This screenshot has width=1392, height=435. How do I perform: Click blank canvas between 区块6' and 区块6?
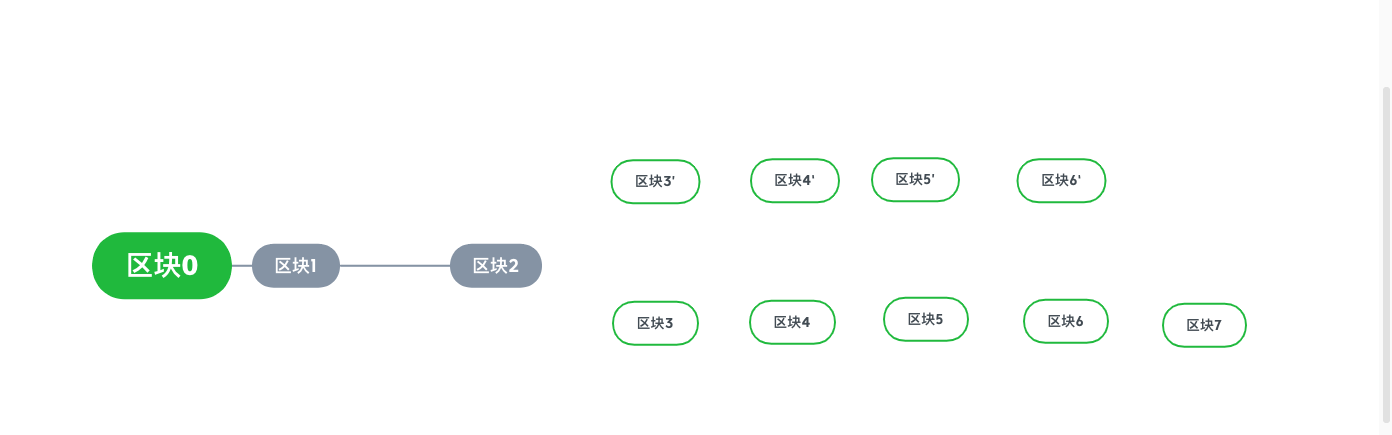pos(1063,251)
